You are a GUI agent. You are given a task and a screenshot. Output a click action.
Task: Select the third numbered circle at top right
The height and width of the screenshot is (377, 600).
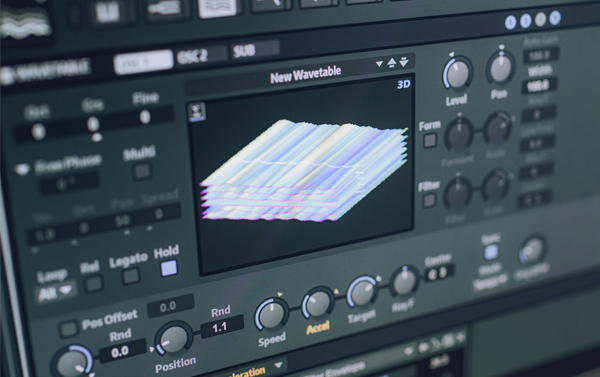(x=540, y=19)
